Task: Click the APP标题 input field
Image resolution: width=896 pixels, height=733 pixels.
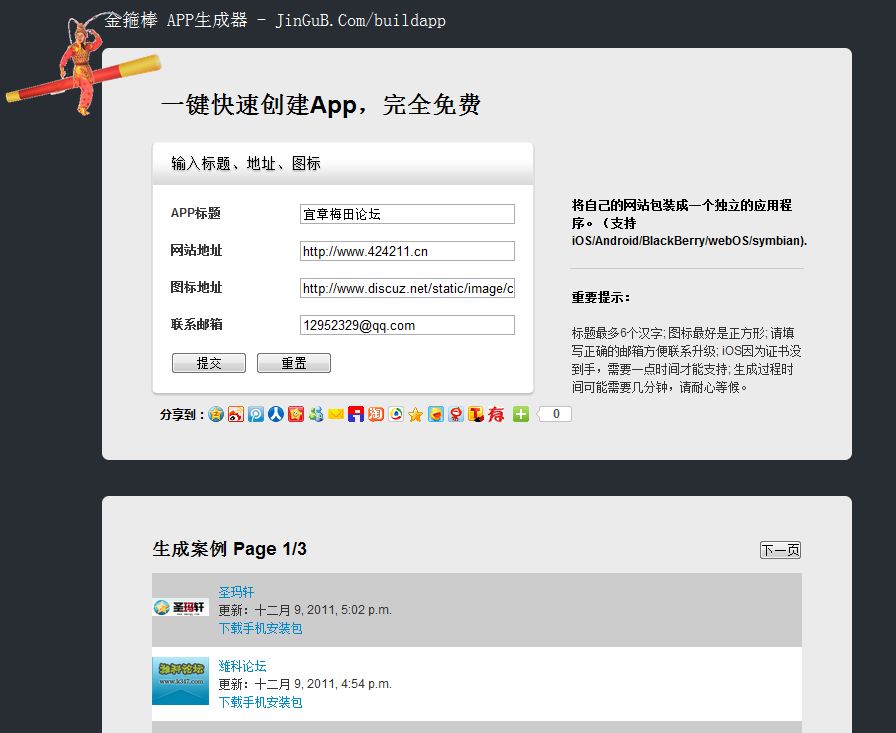Action: [407, 214]
